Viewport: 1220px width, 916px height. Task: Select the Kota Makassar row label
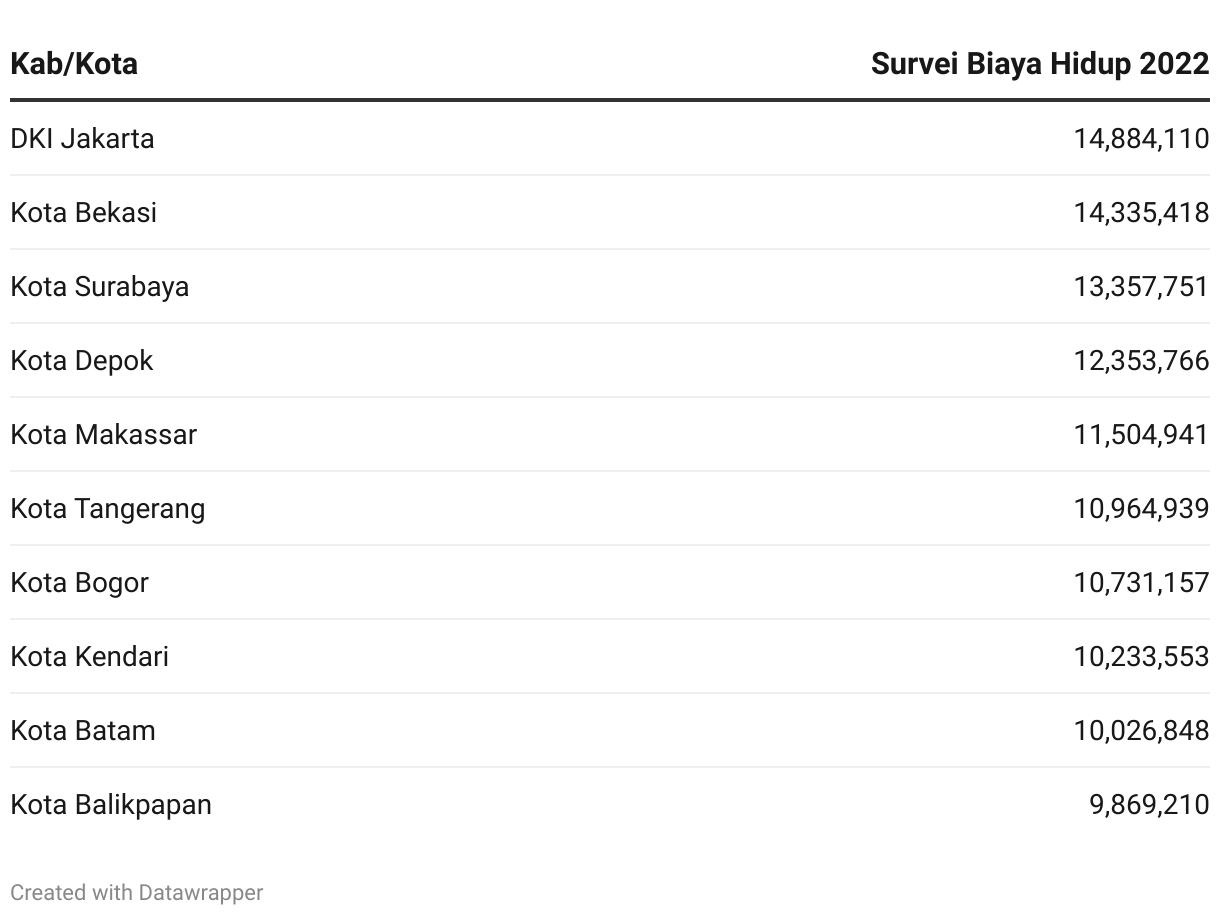click(103, 434)
